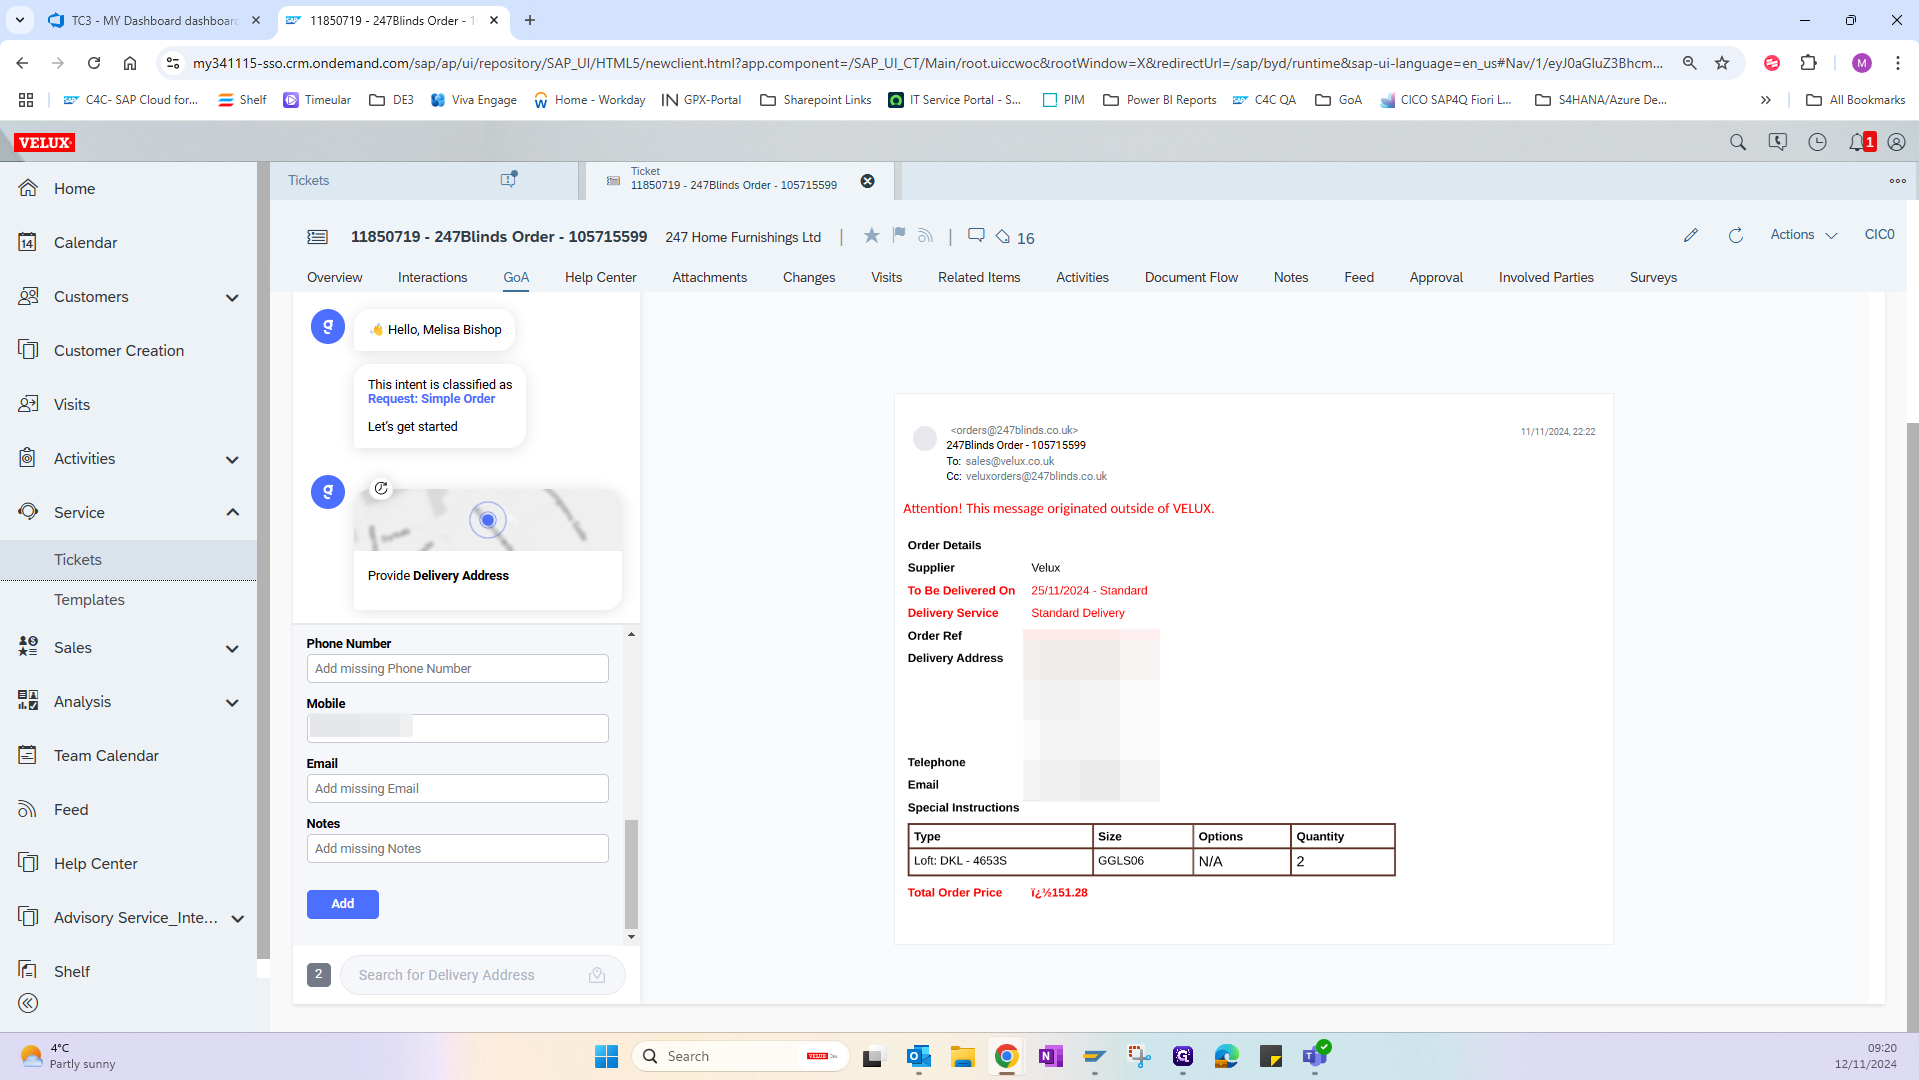Click the Phone Number input field
The height and width of the screenshot is (1080, 1919).
(x=457, y=669)
